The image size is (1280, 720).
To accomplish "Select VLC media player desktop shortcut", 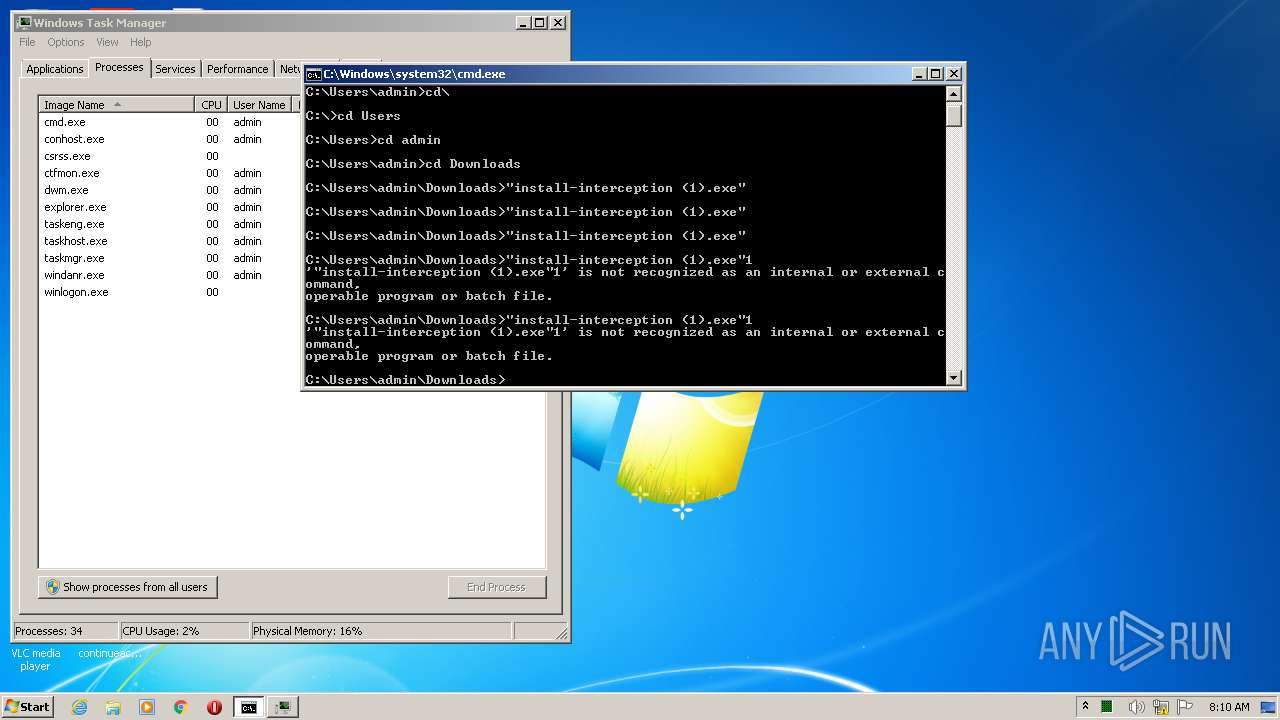I will [x=35, y=659].
